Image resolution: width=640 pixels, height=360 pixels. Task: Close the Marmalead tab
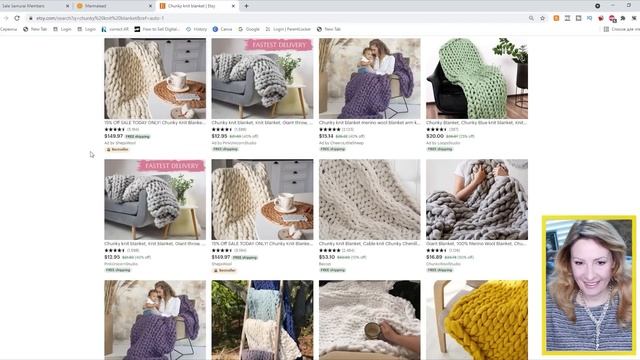coord(150,6)
